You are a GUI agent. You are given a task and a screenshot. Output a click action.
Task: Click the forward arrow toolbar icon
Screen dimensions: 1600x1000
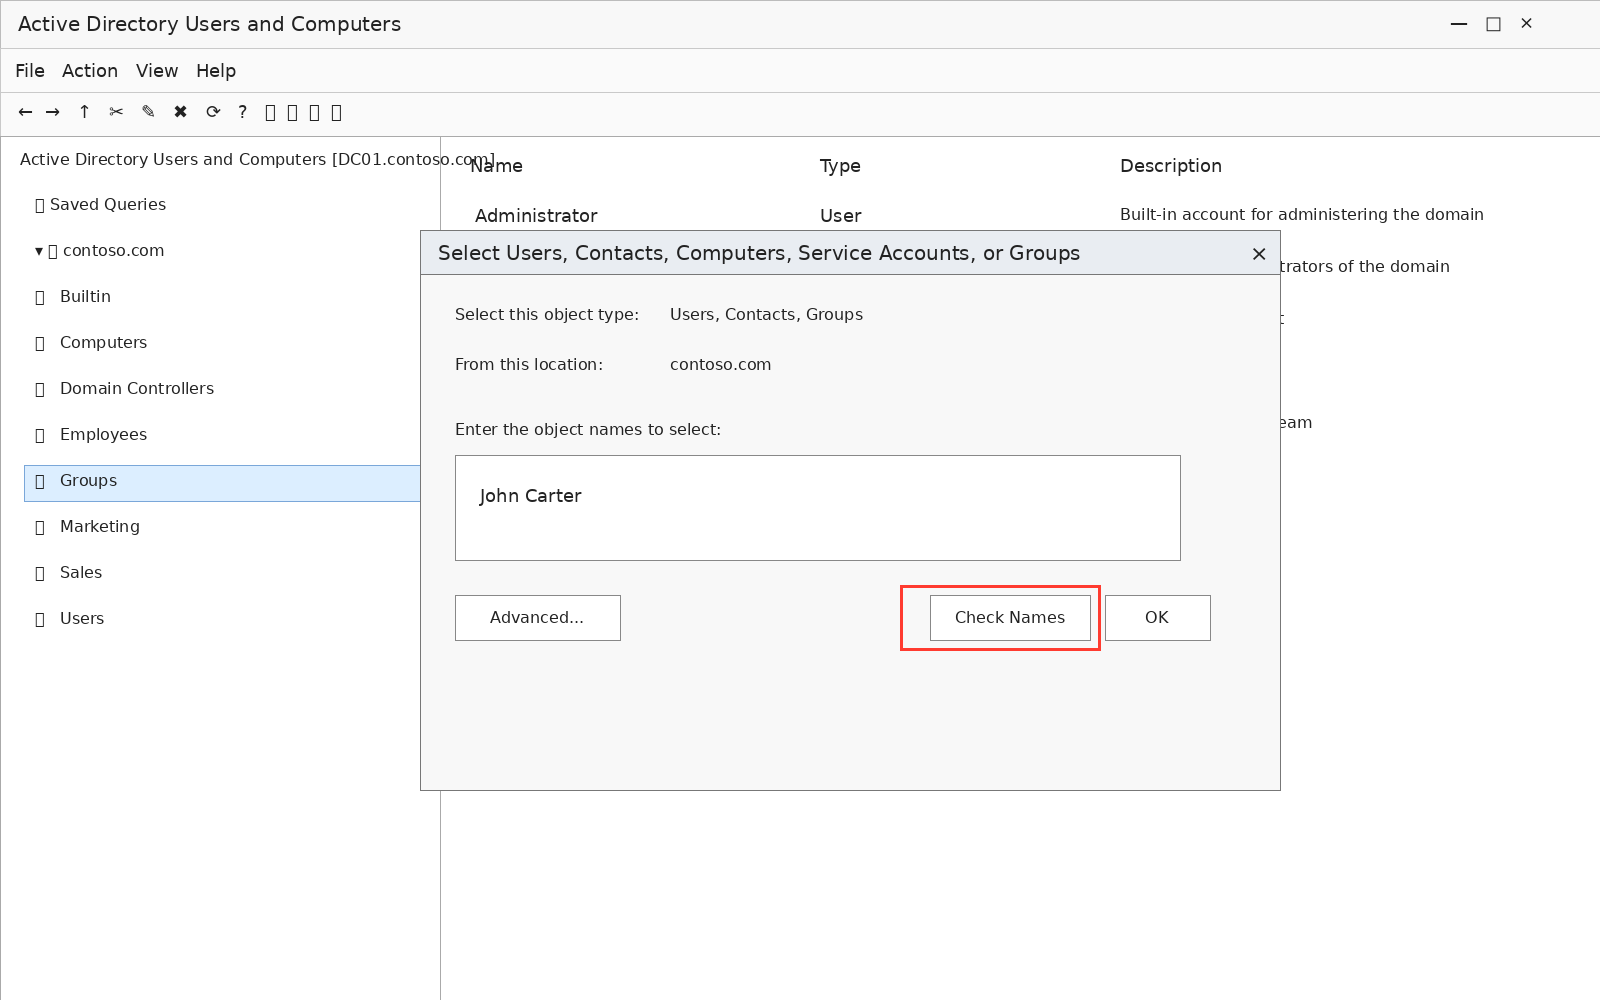pyautogui.click(x=53, y=112)
